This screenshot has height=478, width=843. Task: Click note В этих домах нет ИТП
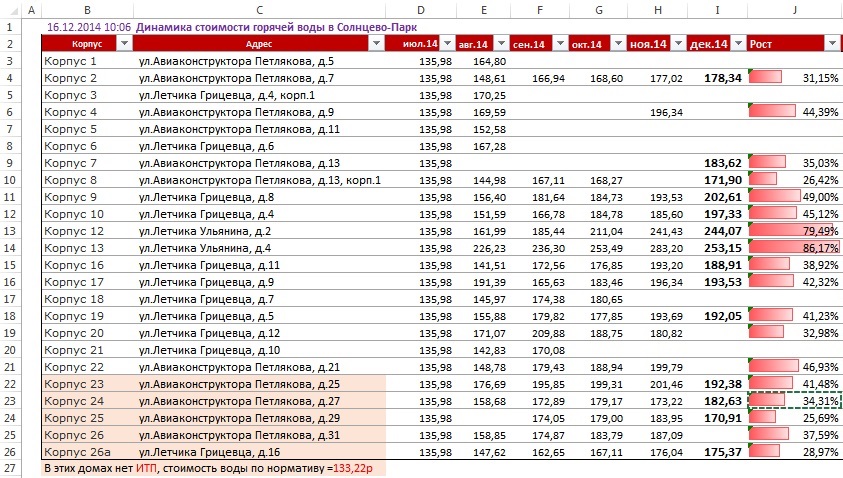click(x=100, y=468)
